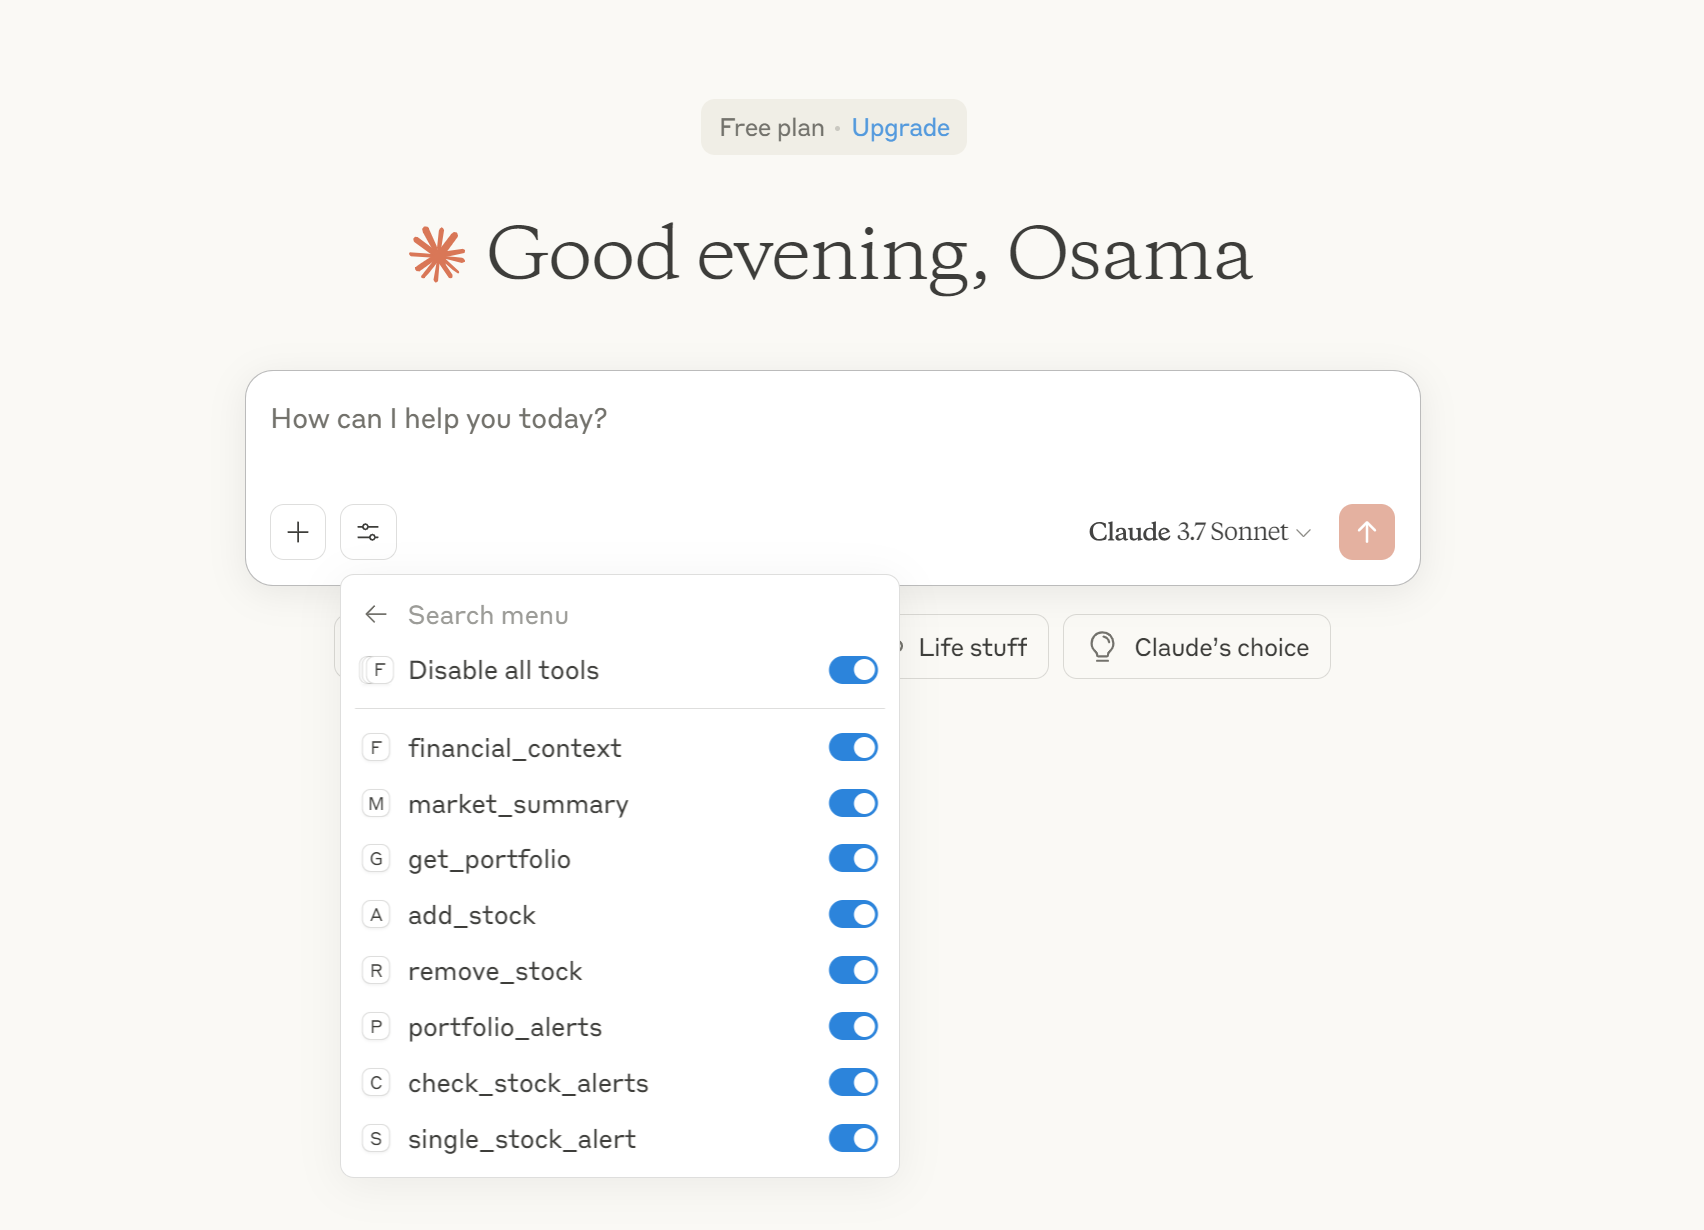This screenshot has height=1230, width=1704.
Task: Click the orange Claude starburst logo
Action: pyautogui.click(x=437, y=254)
